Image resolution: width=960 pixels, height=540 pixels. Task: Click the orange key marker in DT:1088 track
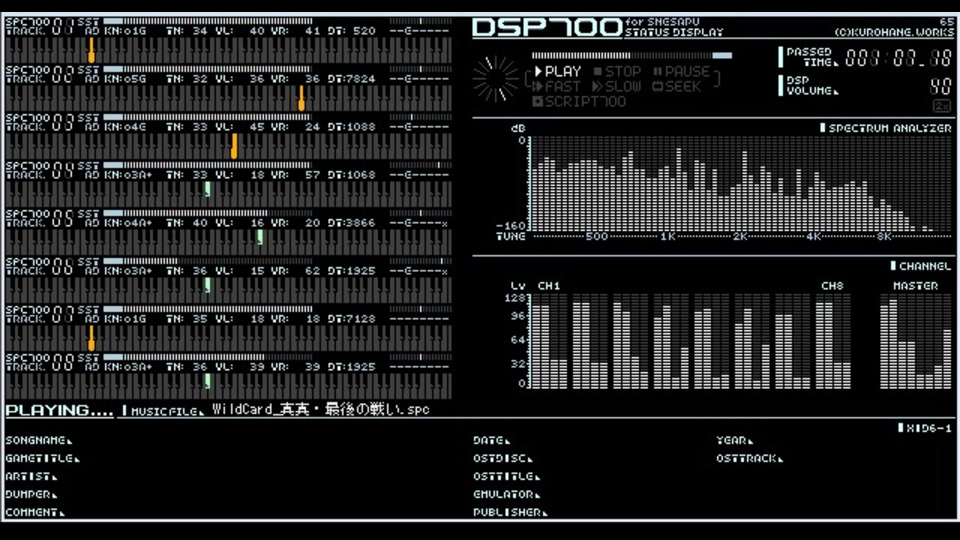click(234, 146)
